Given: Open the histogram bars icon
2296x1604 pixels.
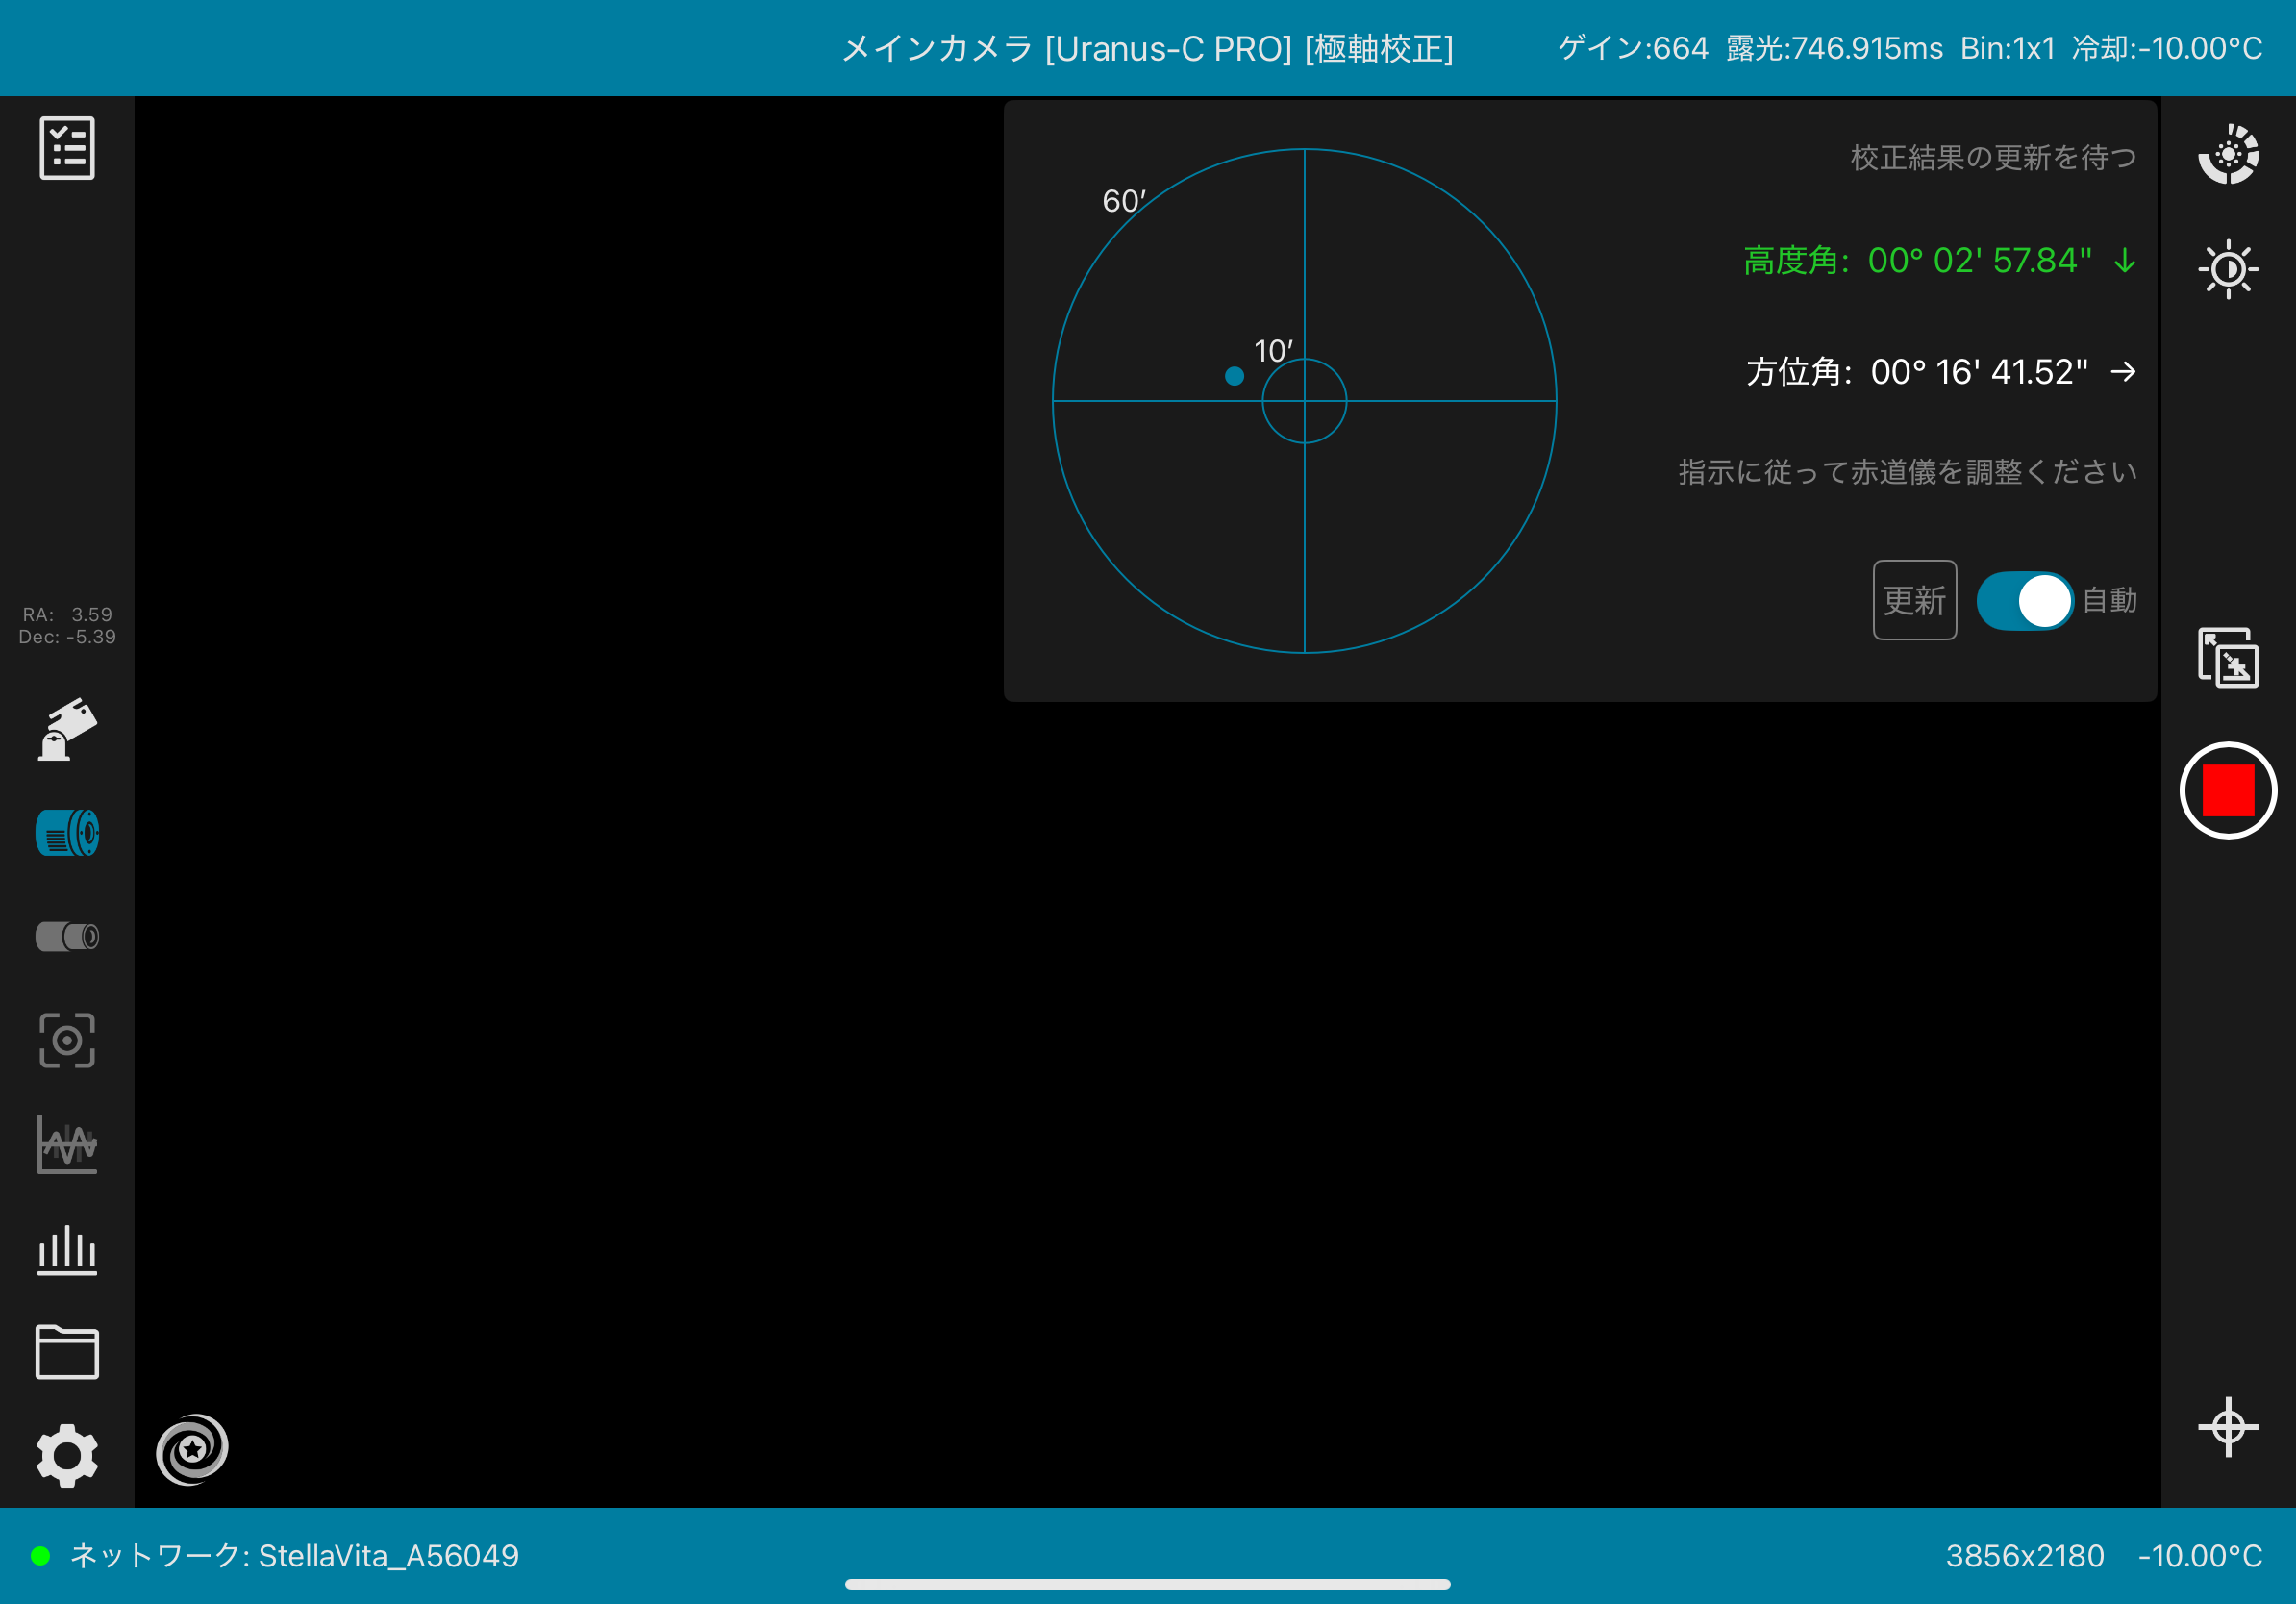Looking at the screenshot, I should coord(67,1250).
